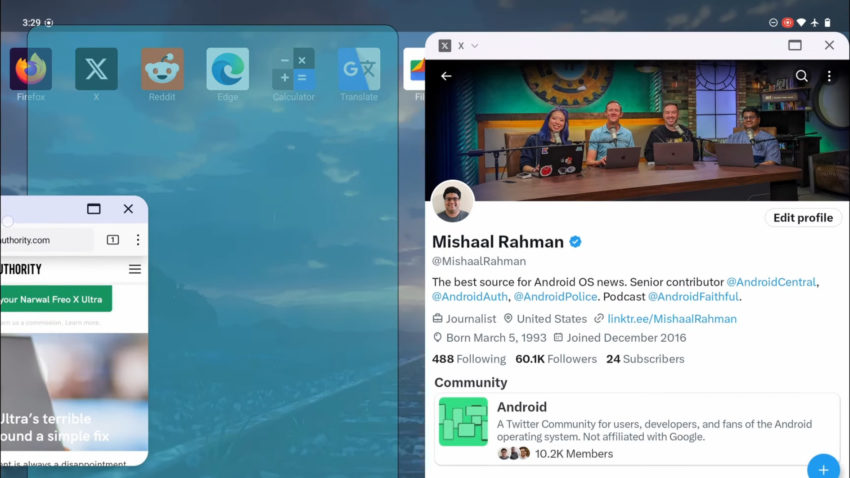Viewport: 850px width, 478px height.
Task: Open the browser three-dot overflow menu
Action: [x=138, y=240]
